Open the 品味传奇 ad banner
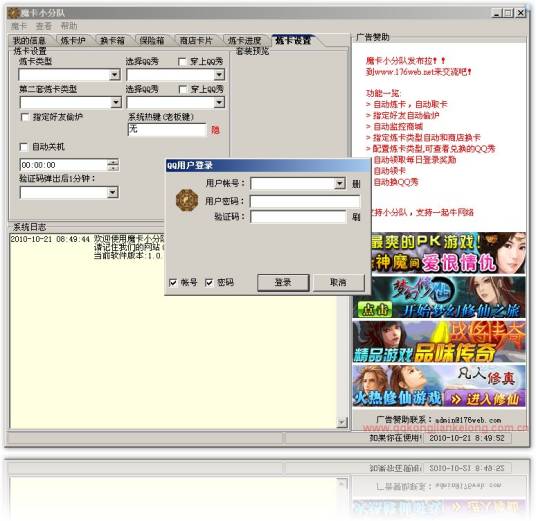 click(439, 342)
